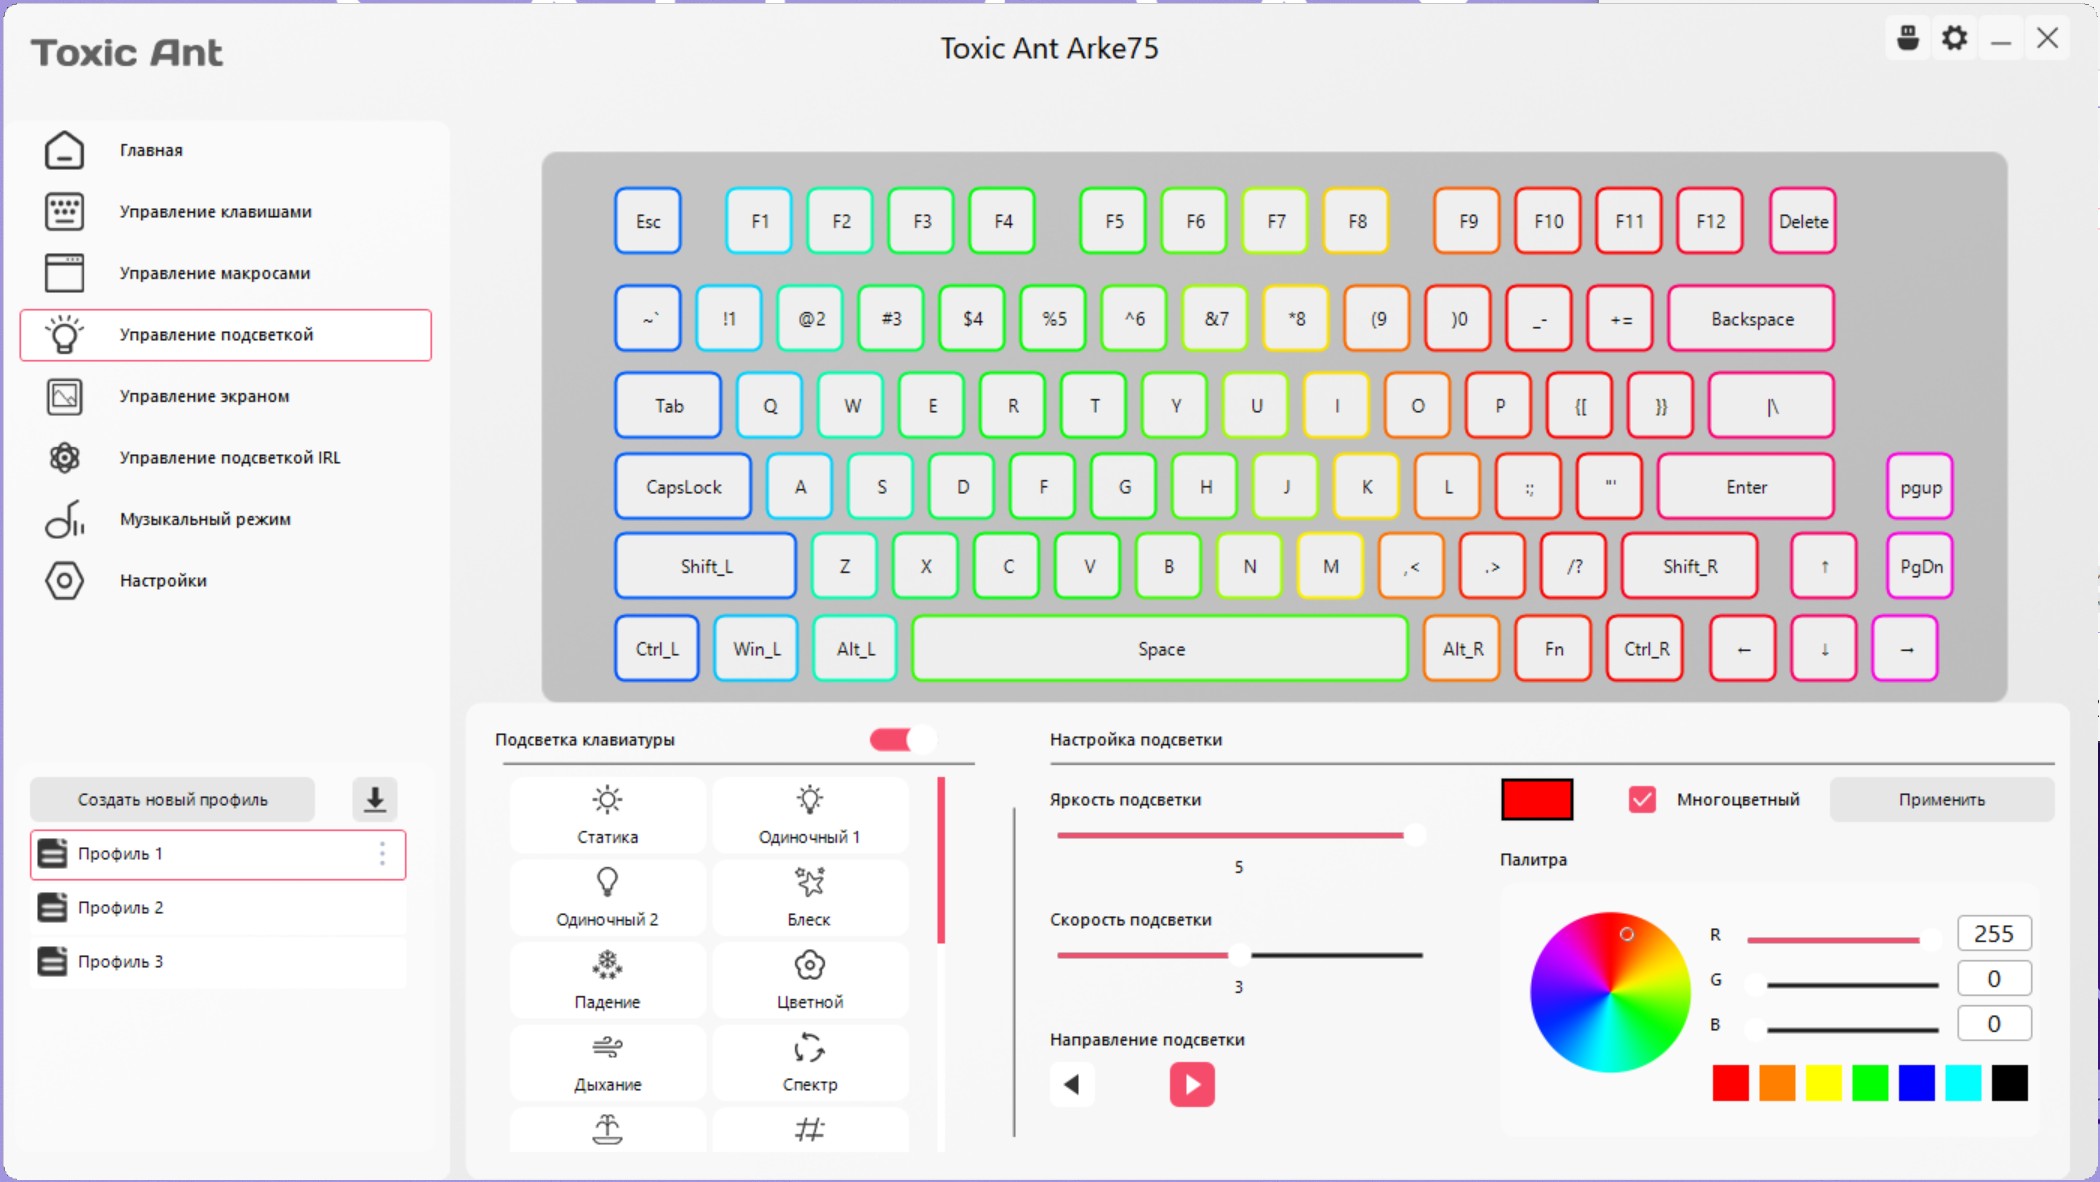2100x1182 pixels.
Task: Set lighting direction to left arrow
Action: point(1072,1084)
